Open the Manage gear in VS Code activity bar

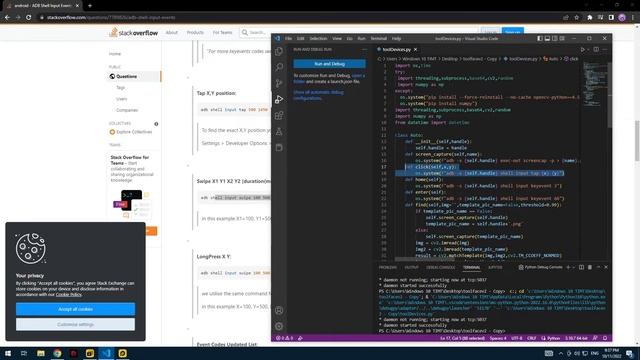(279, 326)
